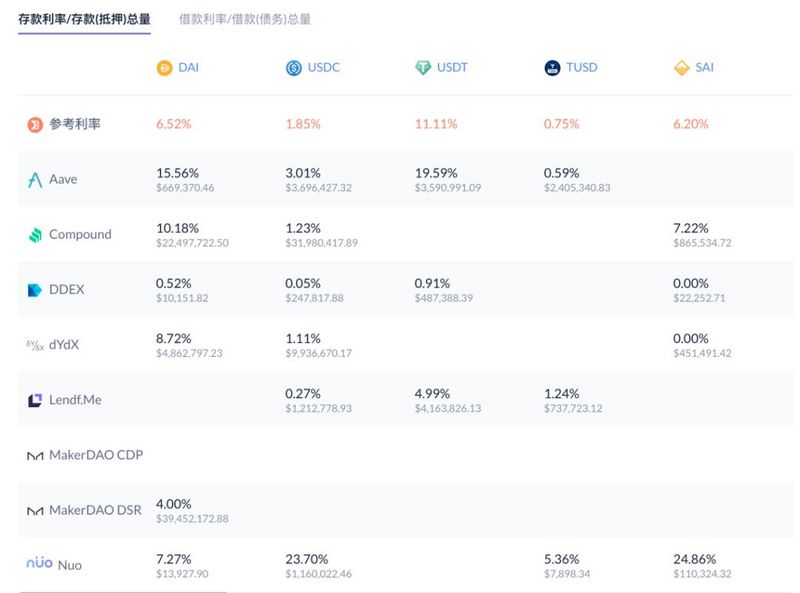
Task: Click Lendf.Me TUSD rate 1.24%
Action: click(561, 393)
